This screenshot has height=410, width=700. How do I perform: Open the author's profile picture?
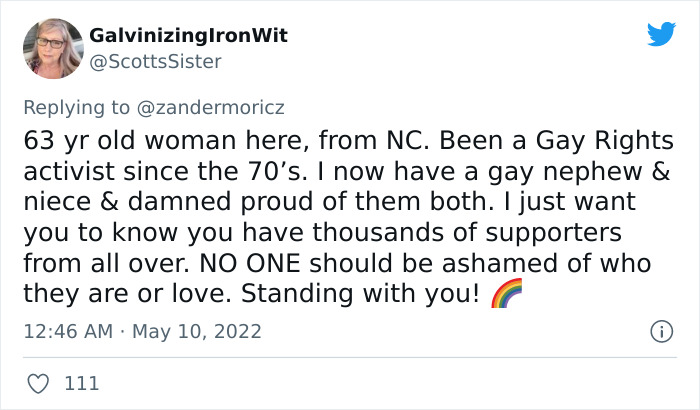[x=51, y=47]
